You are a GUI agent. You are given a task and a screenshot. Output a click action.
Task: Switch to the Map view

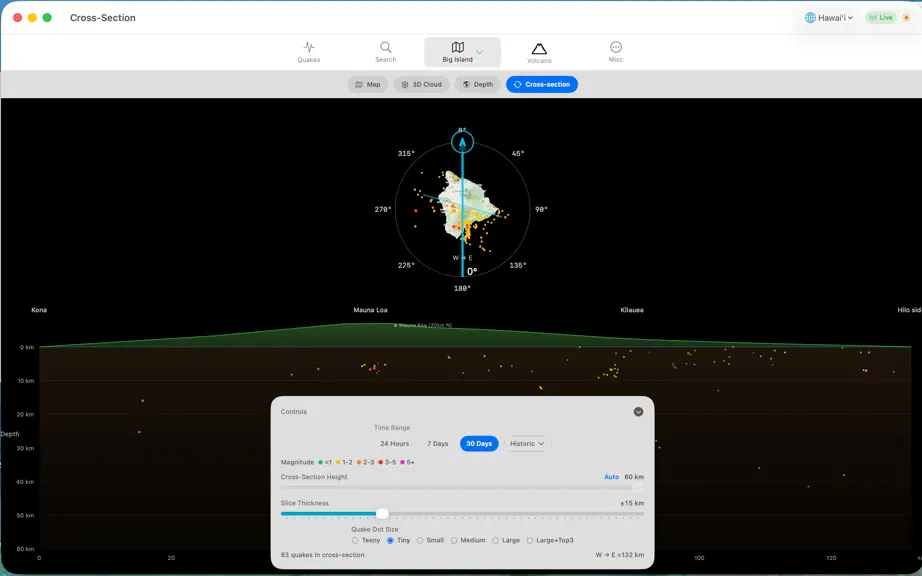(368, 85)
